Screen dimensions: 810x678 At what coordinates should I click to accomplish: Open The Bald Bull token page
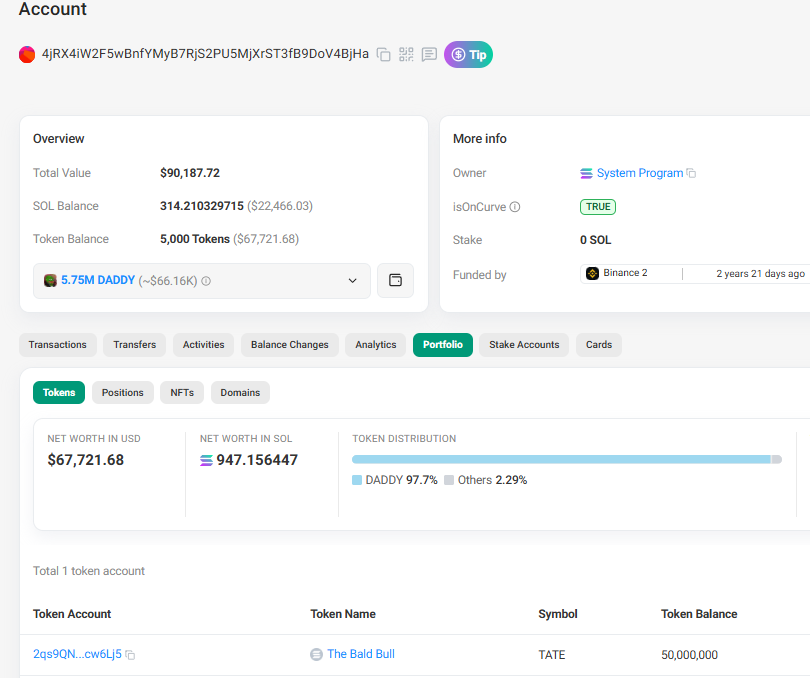[x=361, y=654]
